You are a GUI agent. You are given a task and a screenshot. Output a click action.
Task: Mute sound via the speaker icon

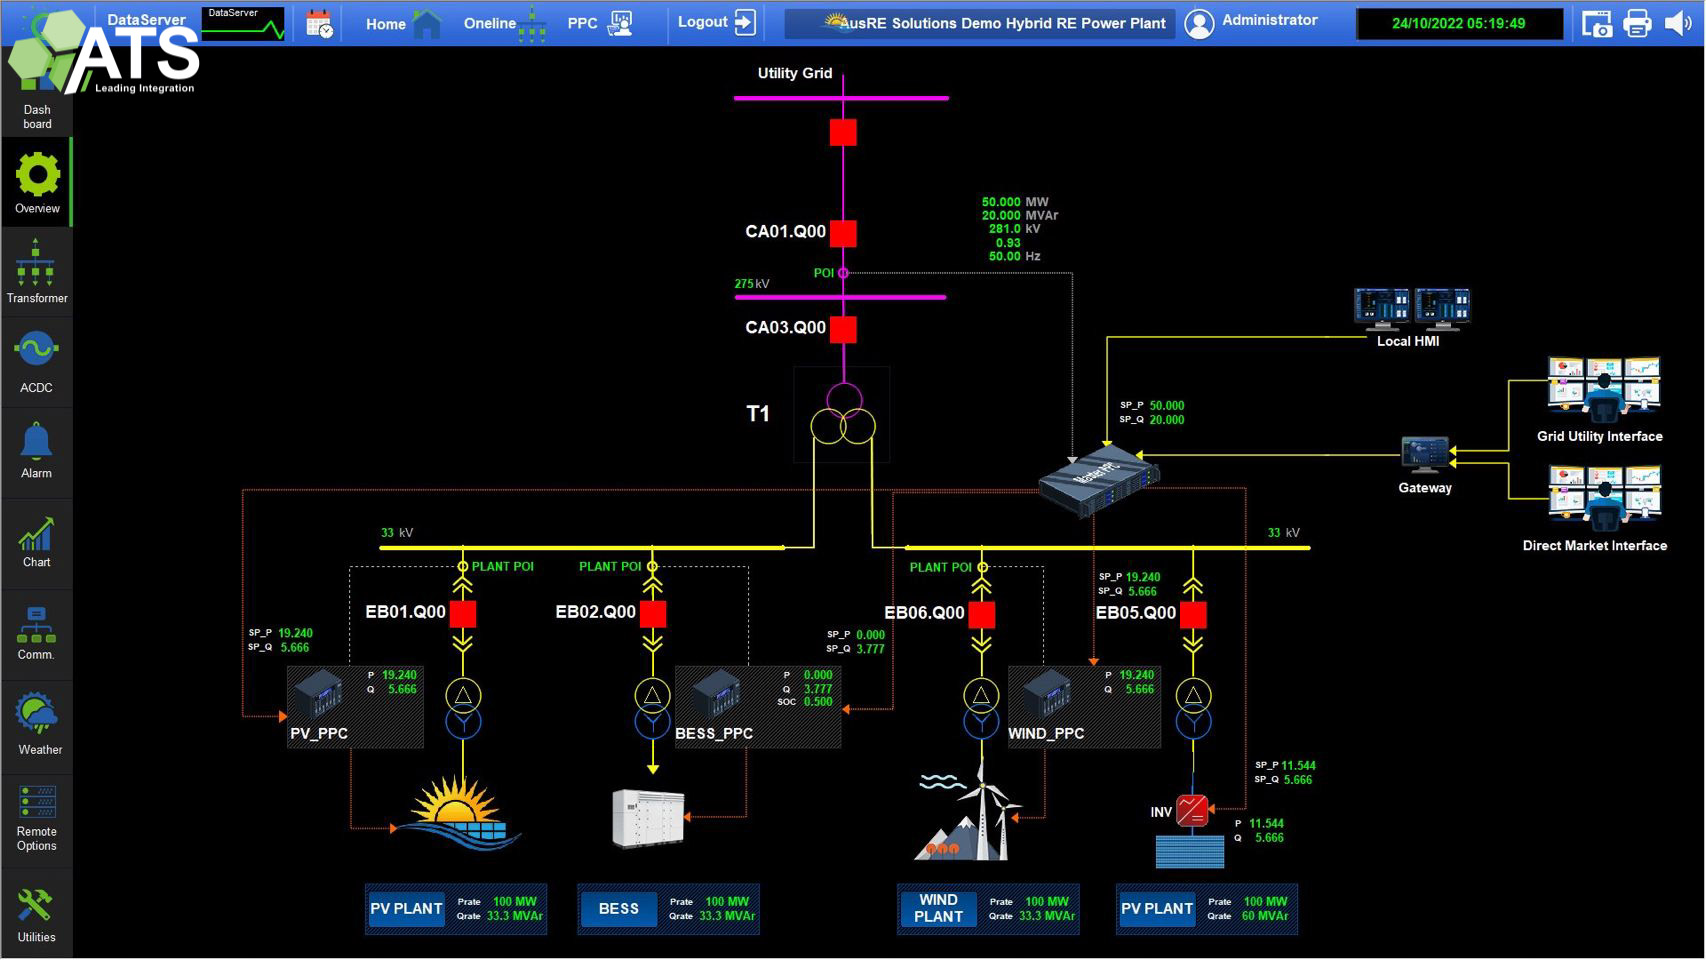tap(1677, 23)
